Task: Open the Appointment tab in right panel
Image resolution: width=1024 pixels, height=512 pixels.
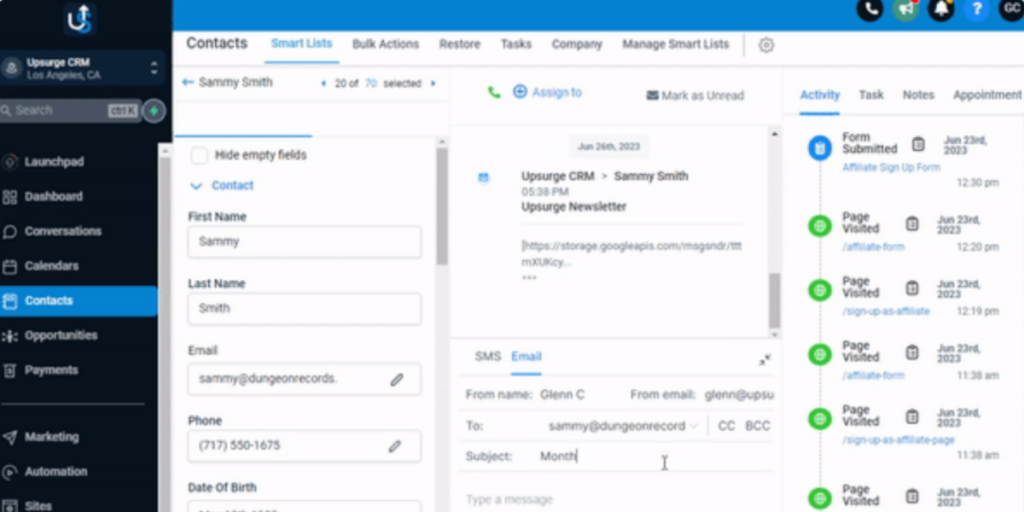Action: 987,95
